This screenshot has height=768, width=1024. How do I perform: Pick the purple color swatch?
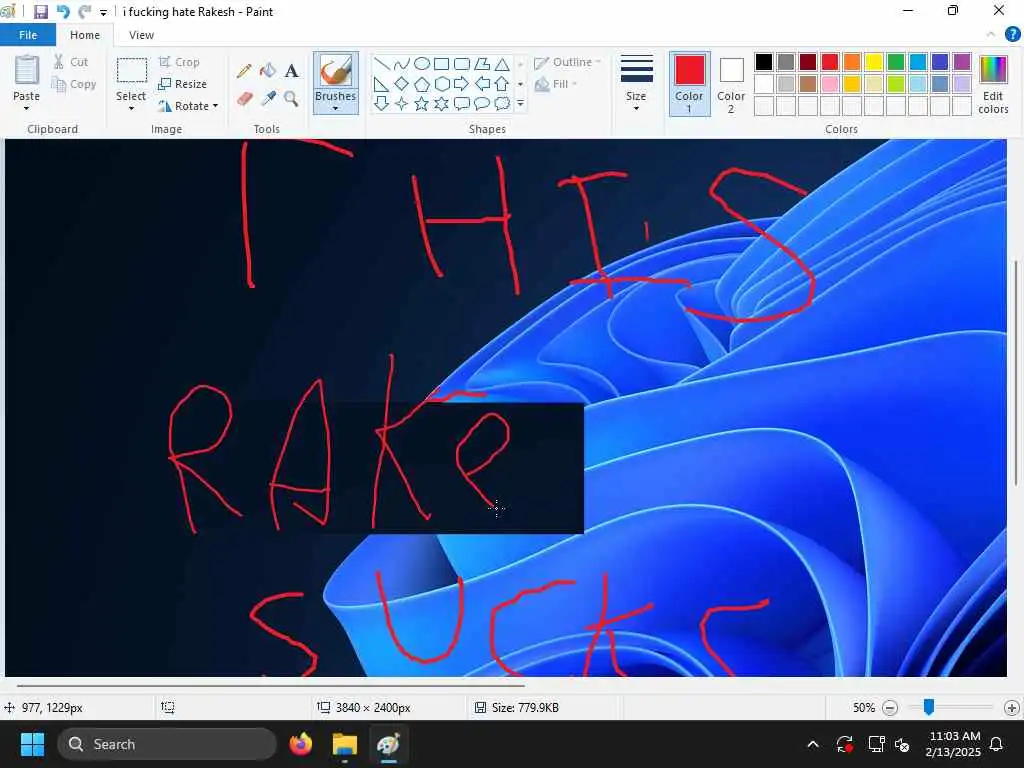tap(962, 62)
